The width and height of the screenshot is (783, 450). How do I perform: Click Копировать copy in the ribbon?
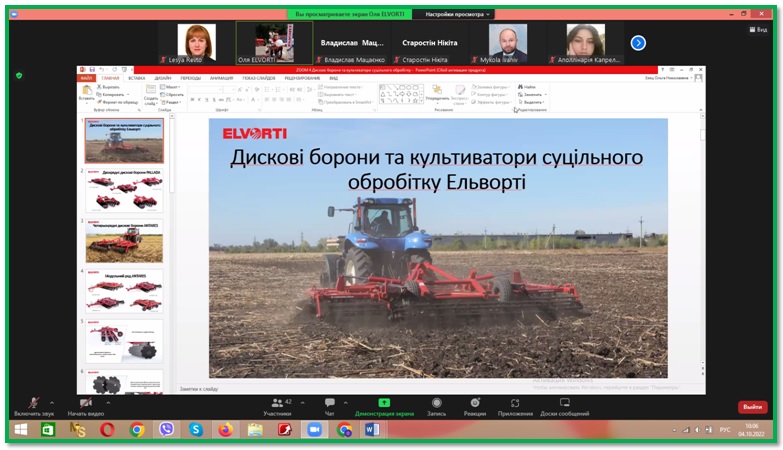112,94
